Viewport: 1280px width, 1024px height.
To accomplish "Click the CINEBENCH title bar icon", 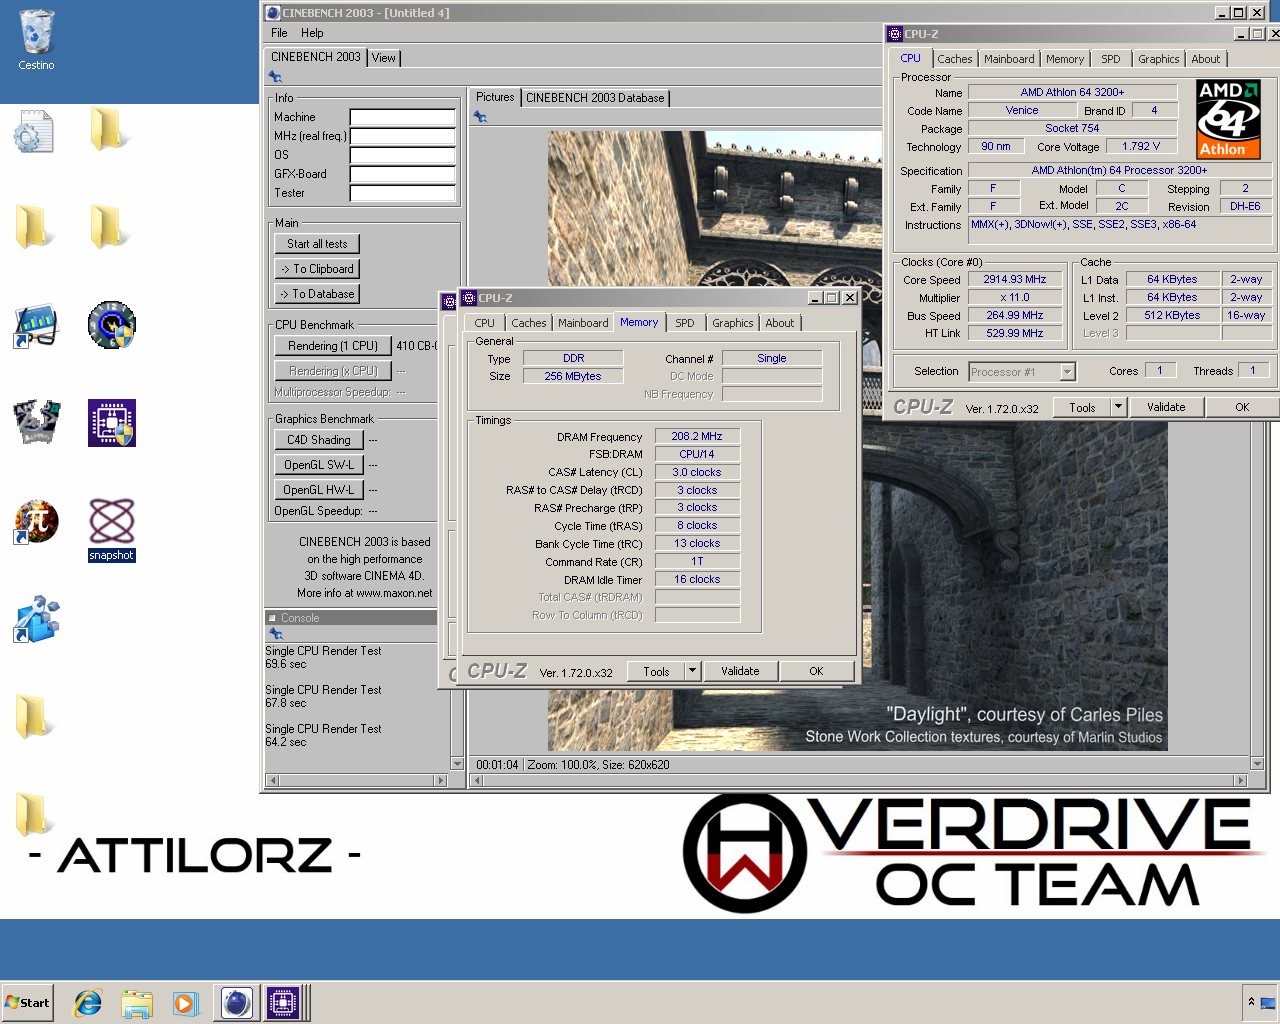I will coord(272,13).
